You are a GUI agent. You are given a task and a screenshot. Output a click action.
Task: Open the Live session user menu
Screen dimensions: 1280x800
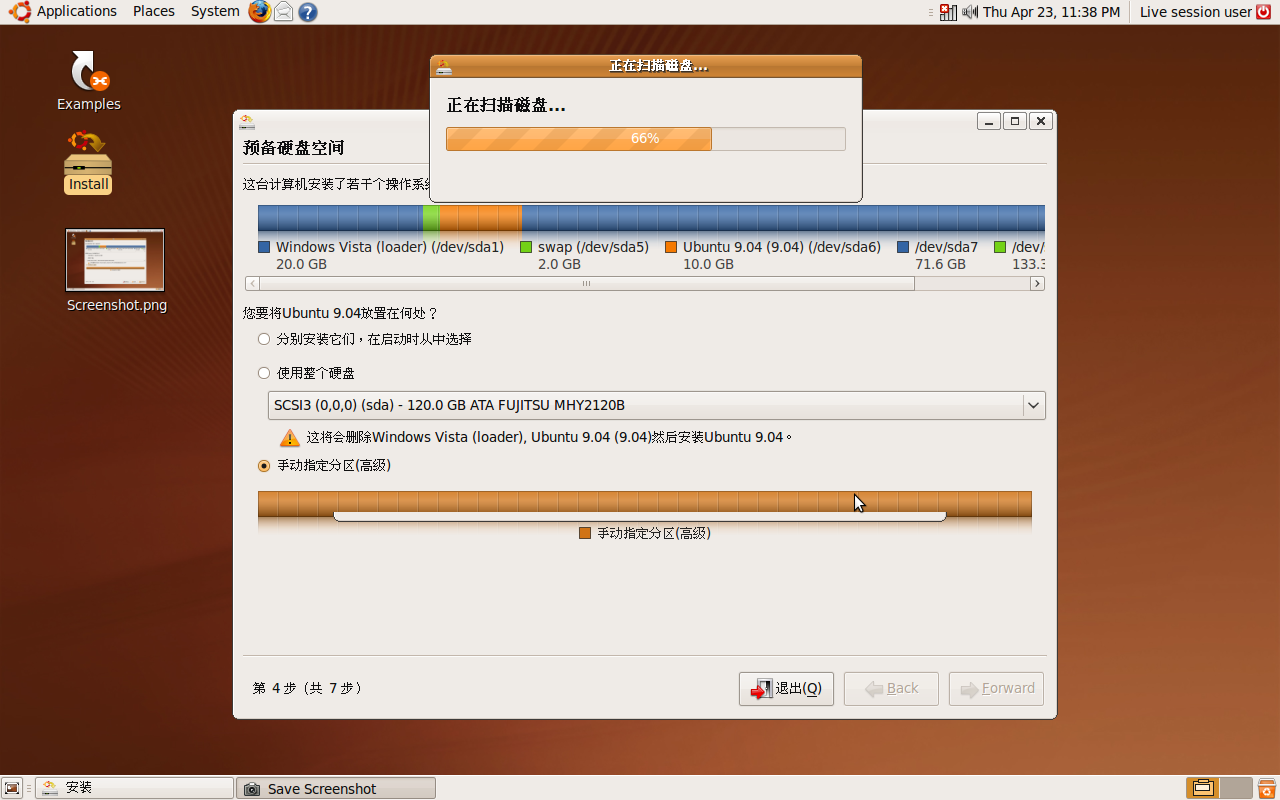[1195, 12]
